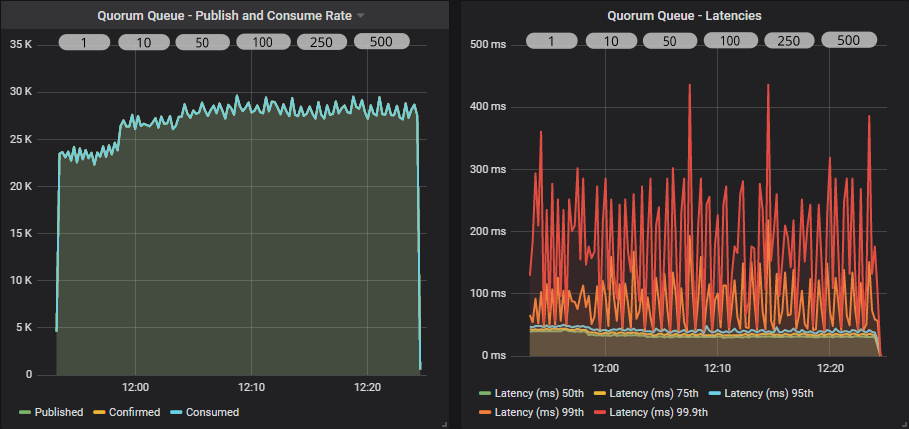Click the '100' marker pill in the Latencies panel

tap(730, 41)
